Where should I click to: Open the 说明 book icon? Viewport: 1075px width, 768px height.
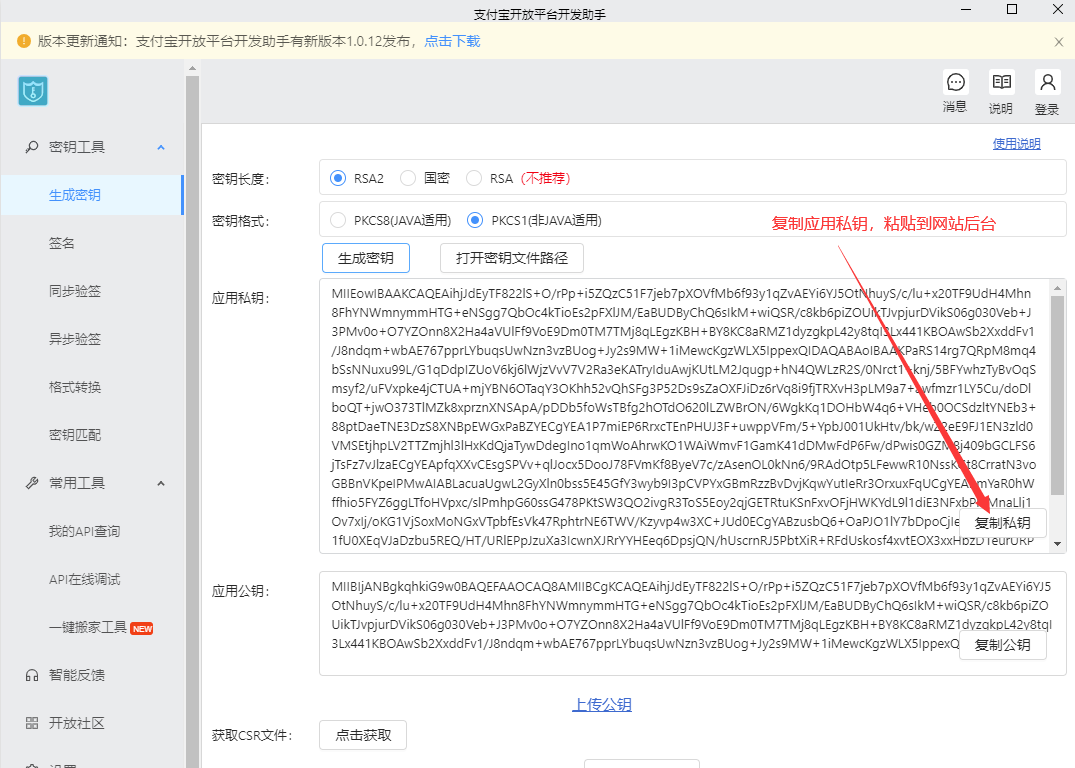pos(1000,83)
